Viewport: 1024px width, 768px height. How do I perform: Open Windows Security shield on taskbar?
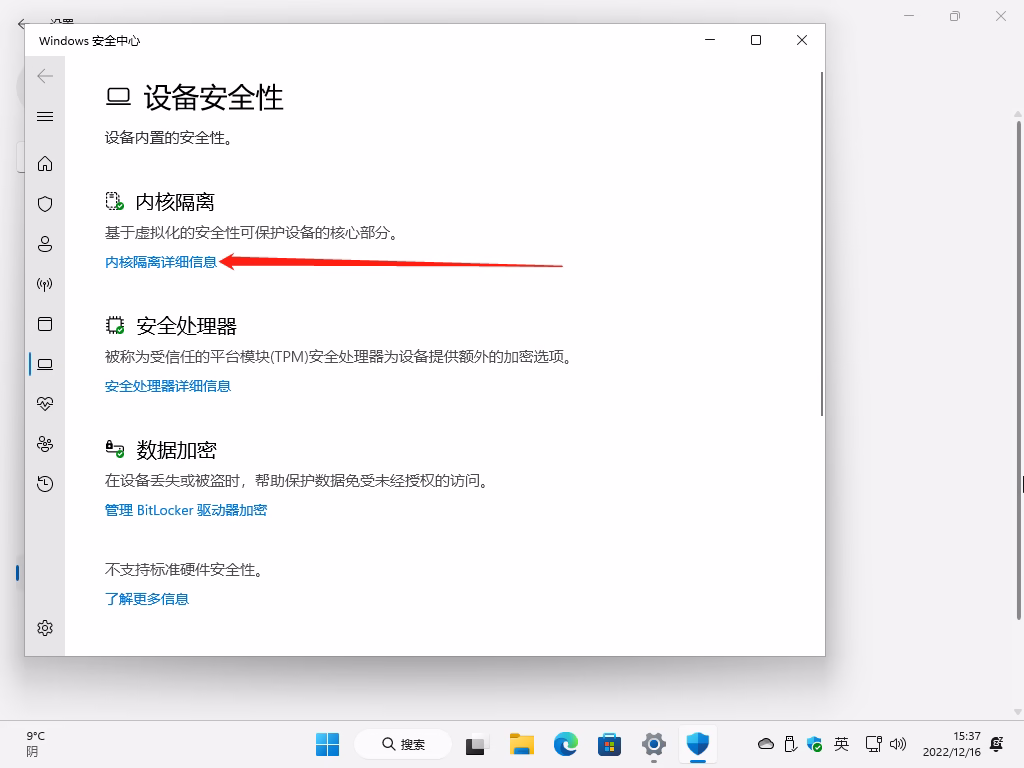pos(697,744)
